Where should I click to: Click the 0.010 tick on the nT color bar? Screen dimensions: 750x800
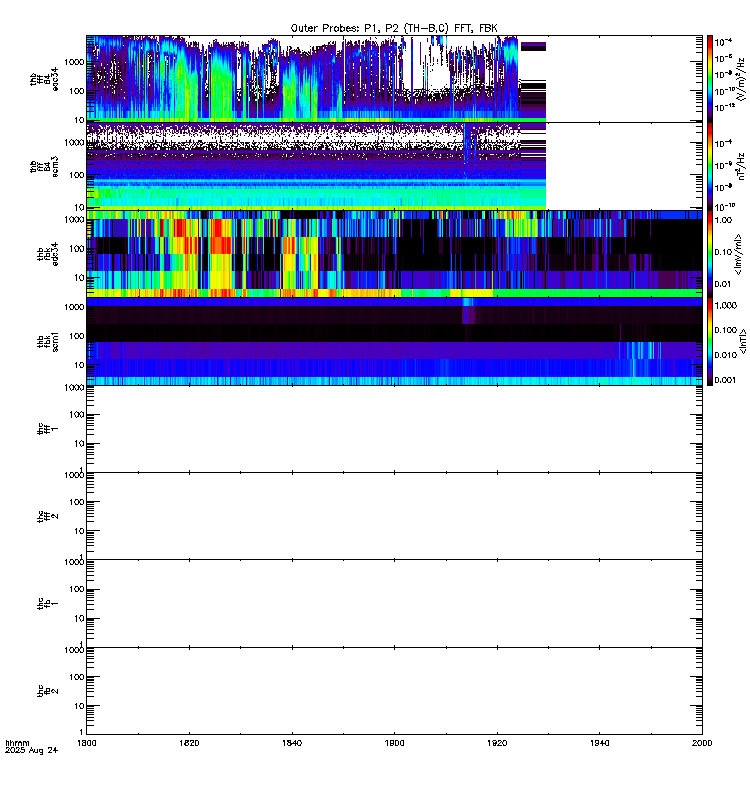(x=726, y=355)
